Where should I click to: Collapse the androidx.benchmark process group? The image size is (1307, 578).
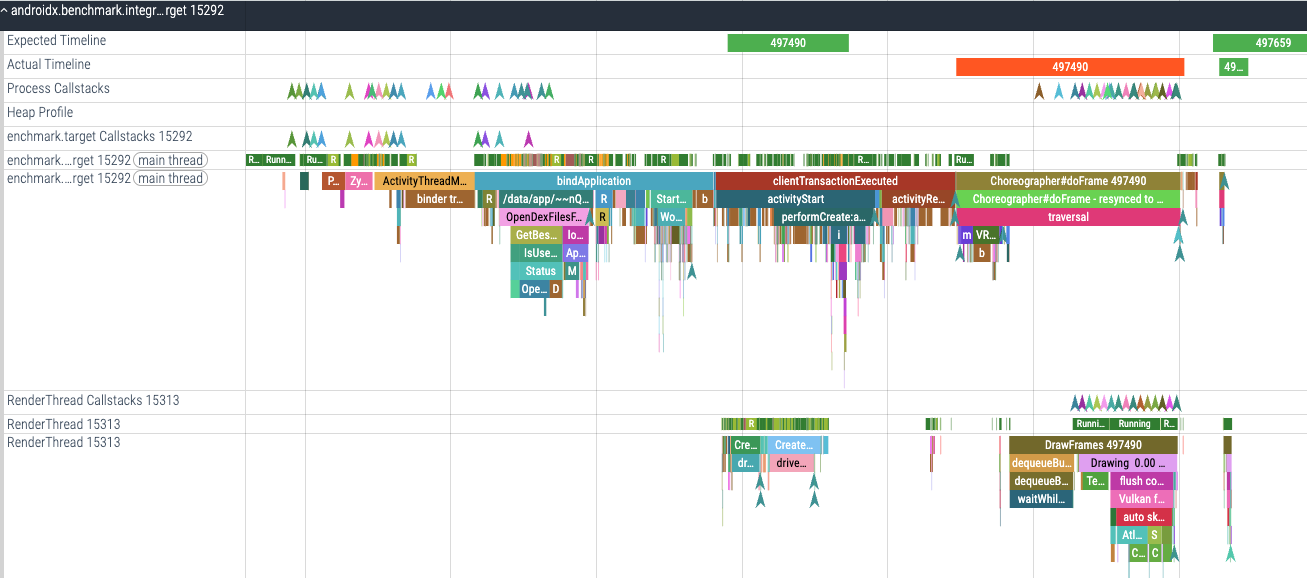coord(4,10)
